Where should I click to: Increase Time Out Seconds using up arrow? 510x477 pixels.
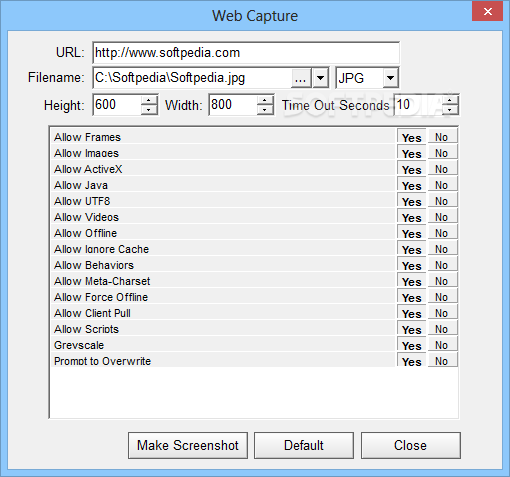pyautogui.click(x=450, y=100)
